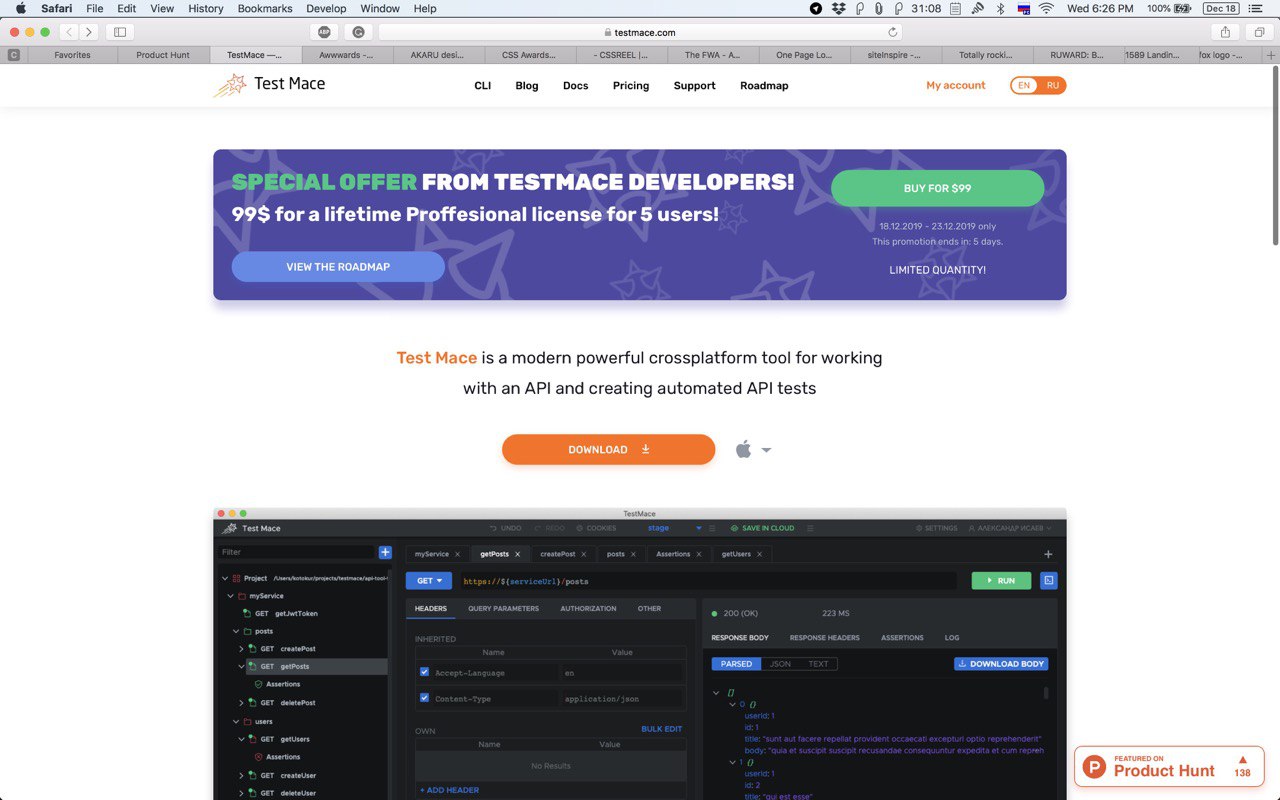The width and height of the screenshot is (1280, 800).
Task: Switch to the siteInspire browser tab
Action: click(895, 55)
